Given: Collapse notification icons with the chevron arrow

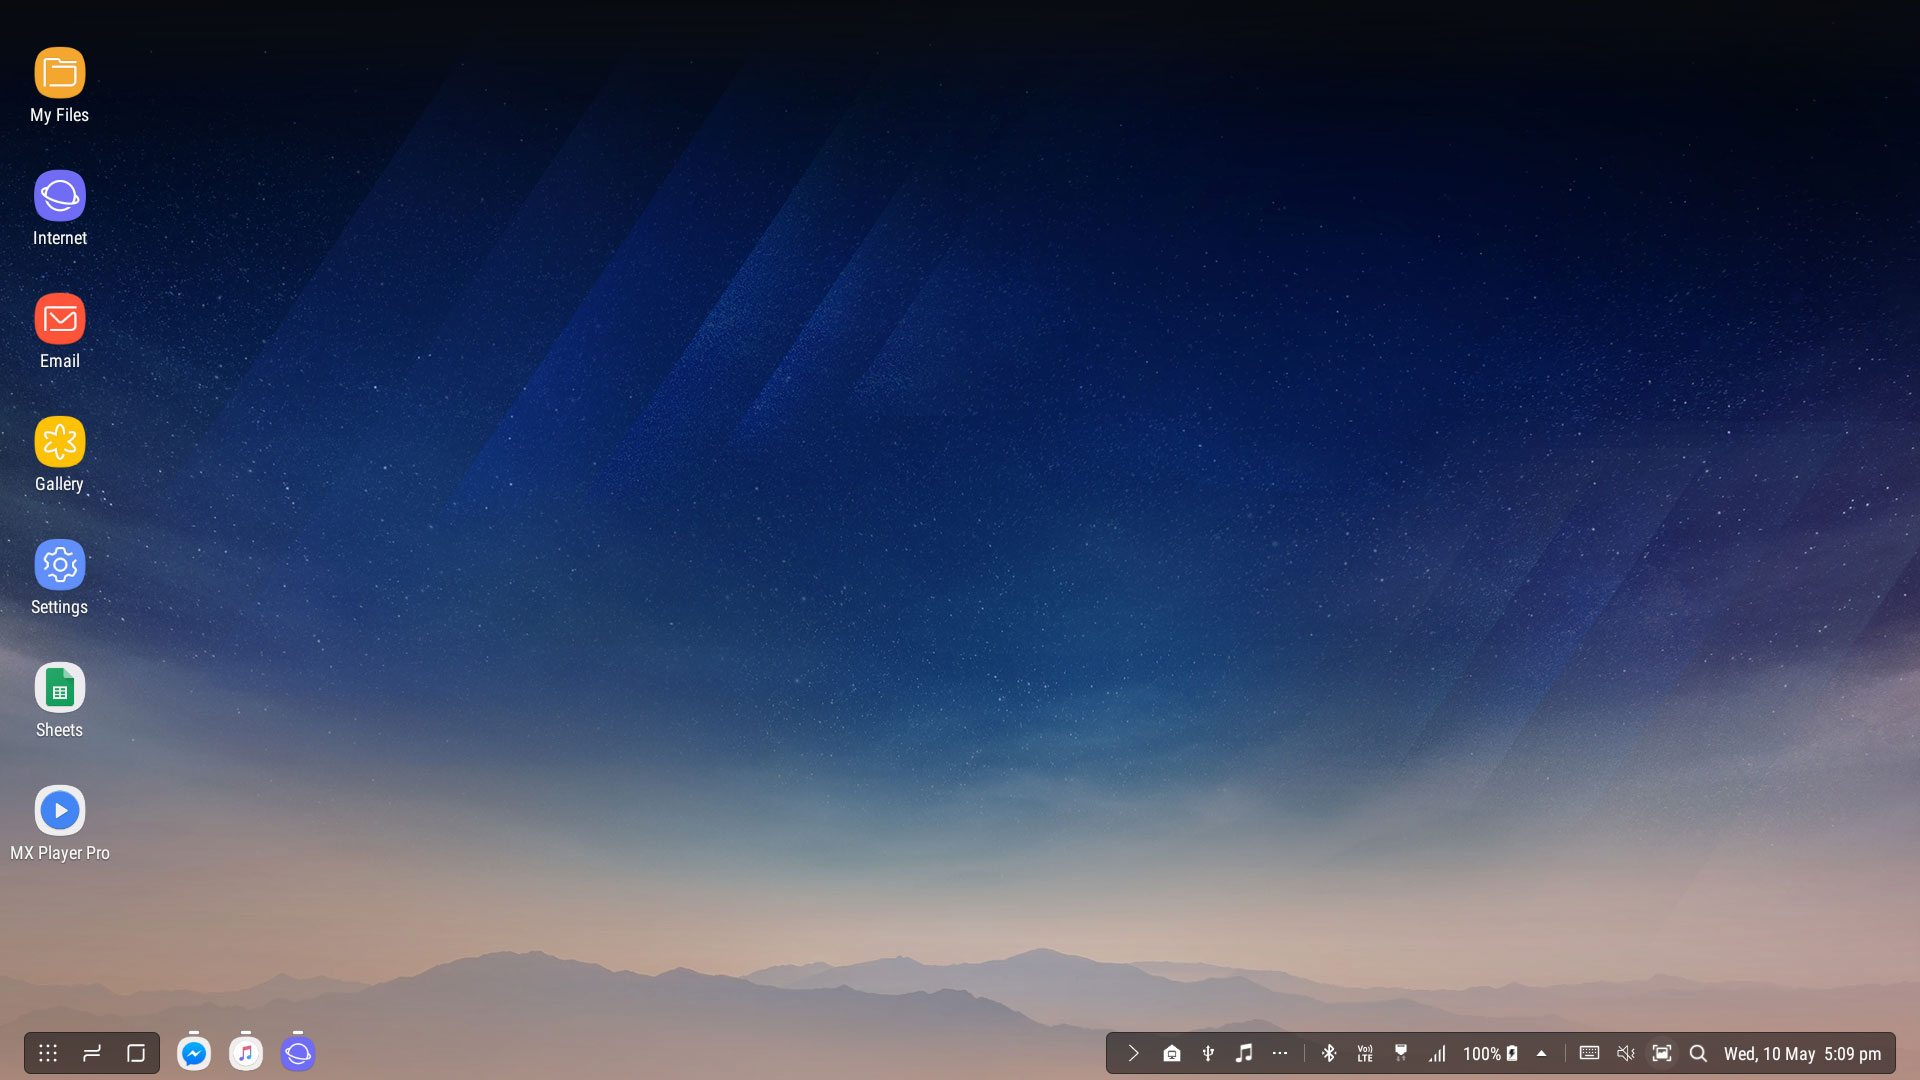Looking at the screenshot, I should [1133, 1053].
